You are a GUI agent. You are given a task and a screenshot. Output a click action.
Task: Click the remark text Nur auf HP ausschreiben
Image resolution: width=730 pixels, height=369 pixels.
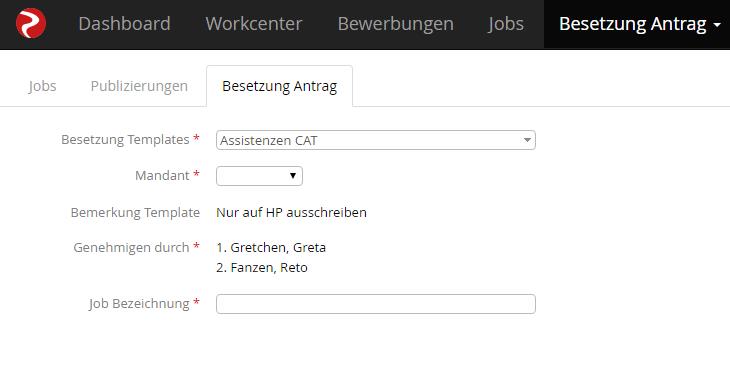[291, 213]
